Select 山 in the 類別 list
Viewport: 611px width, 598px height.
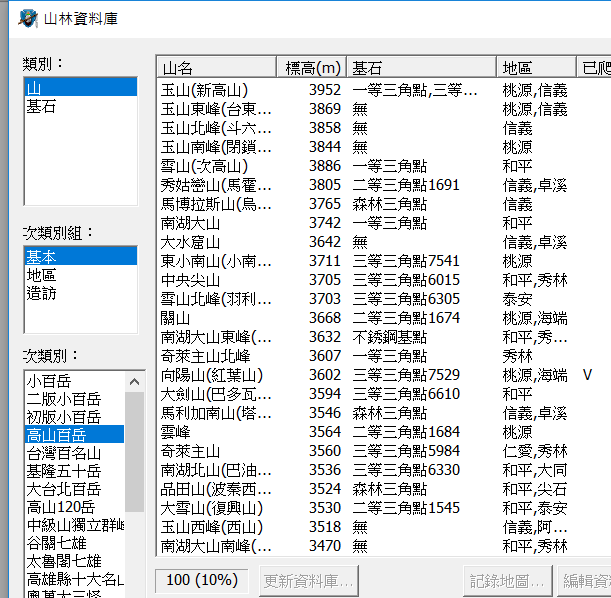33,88
